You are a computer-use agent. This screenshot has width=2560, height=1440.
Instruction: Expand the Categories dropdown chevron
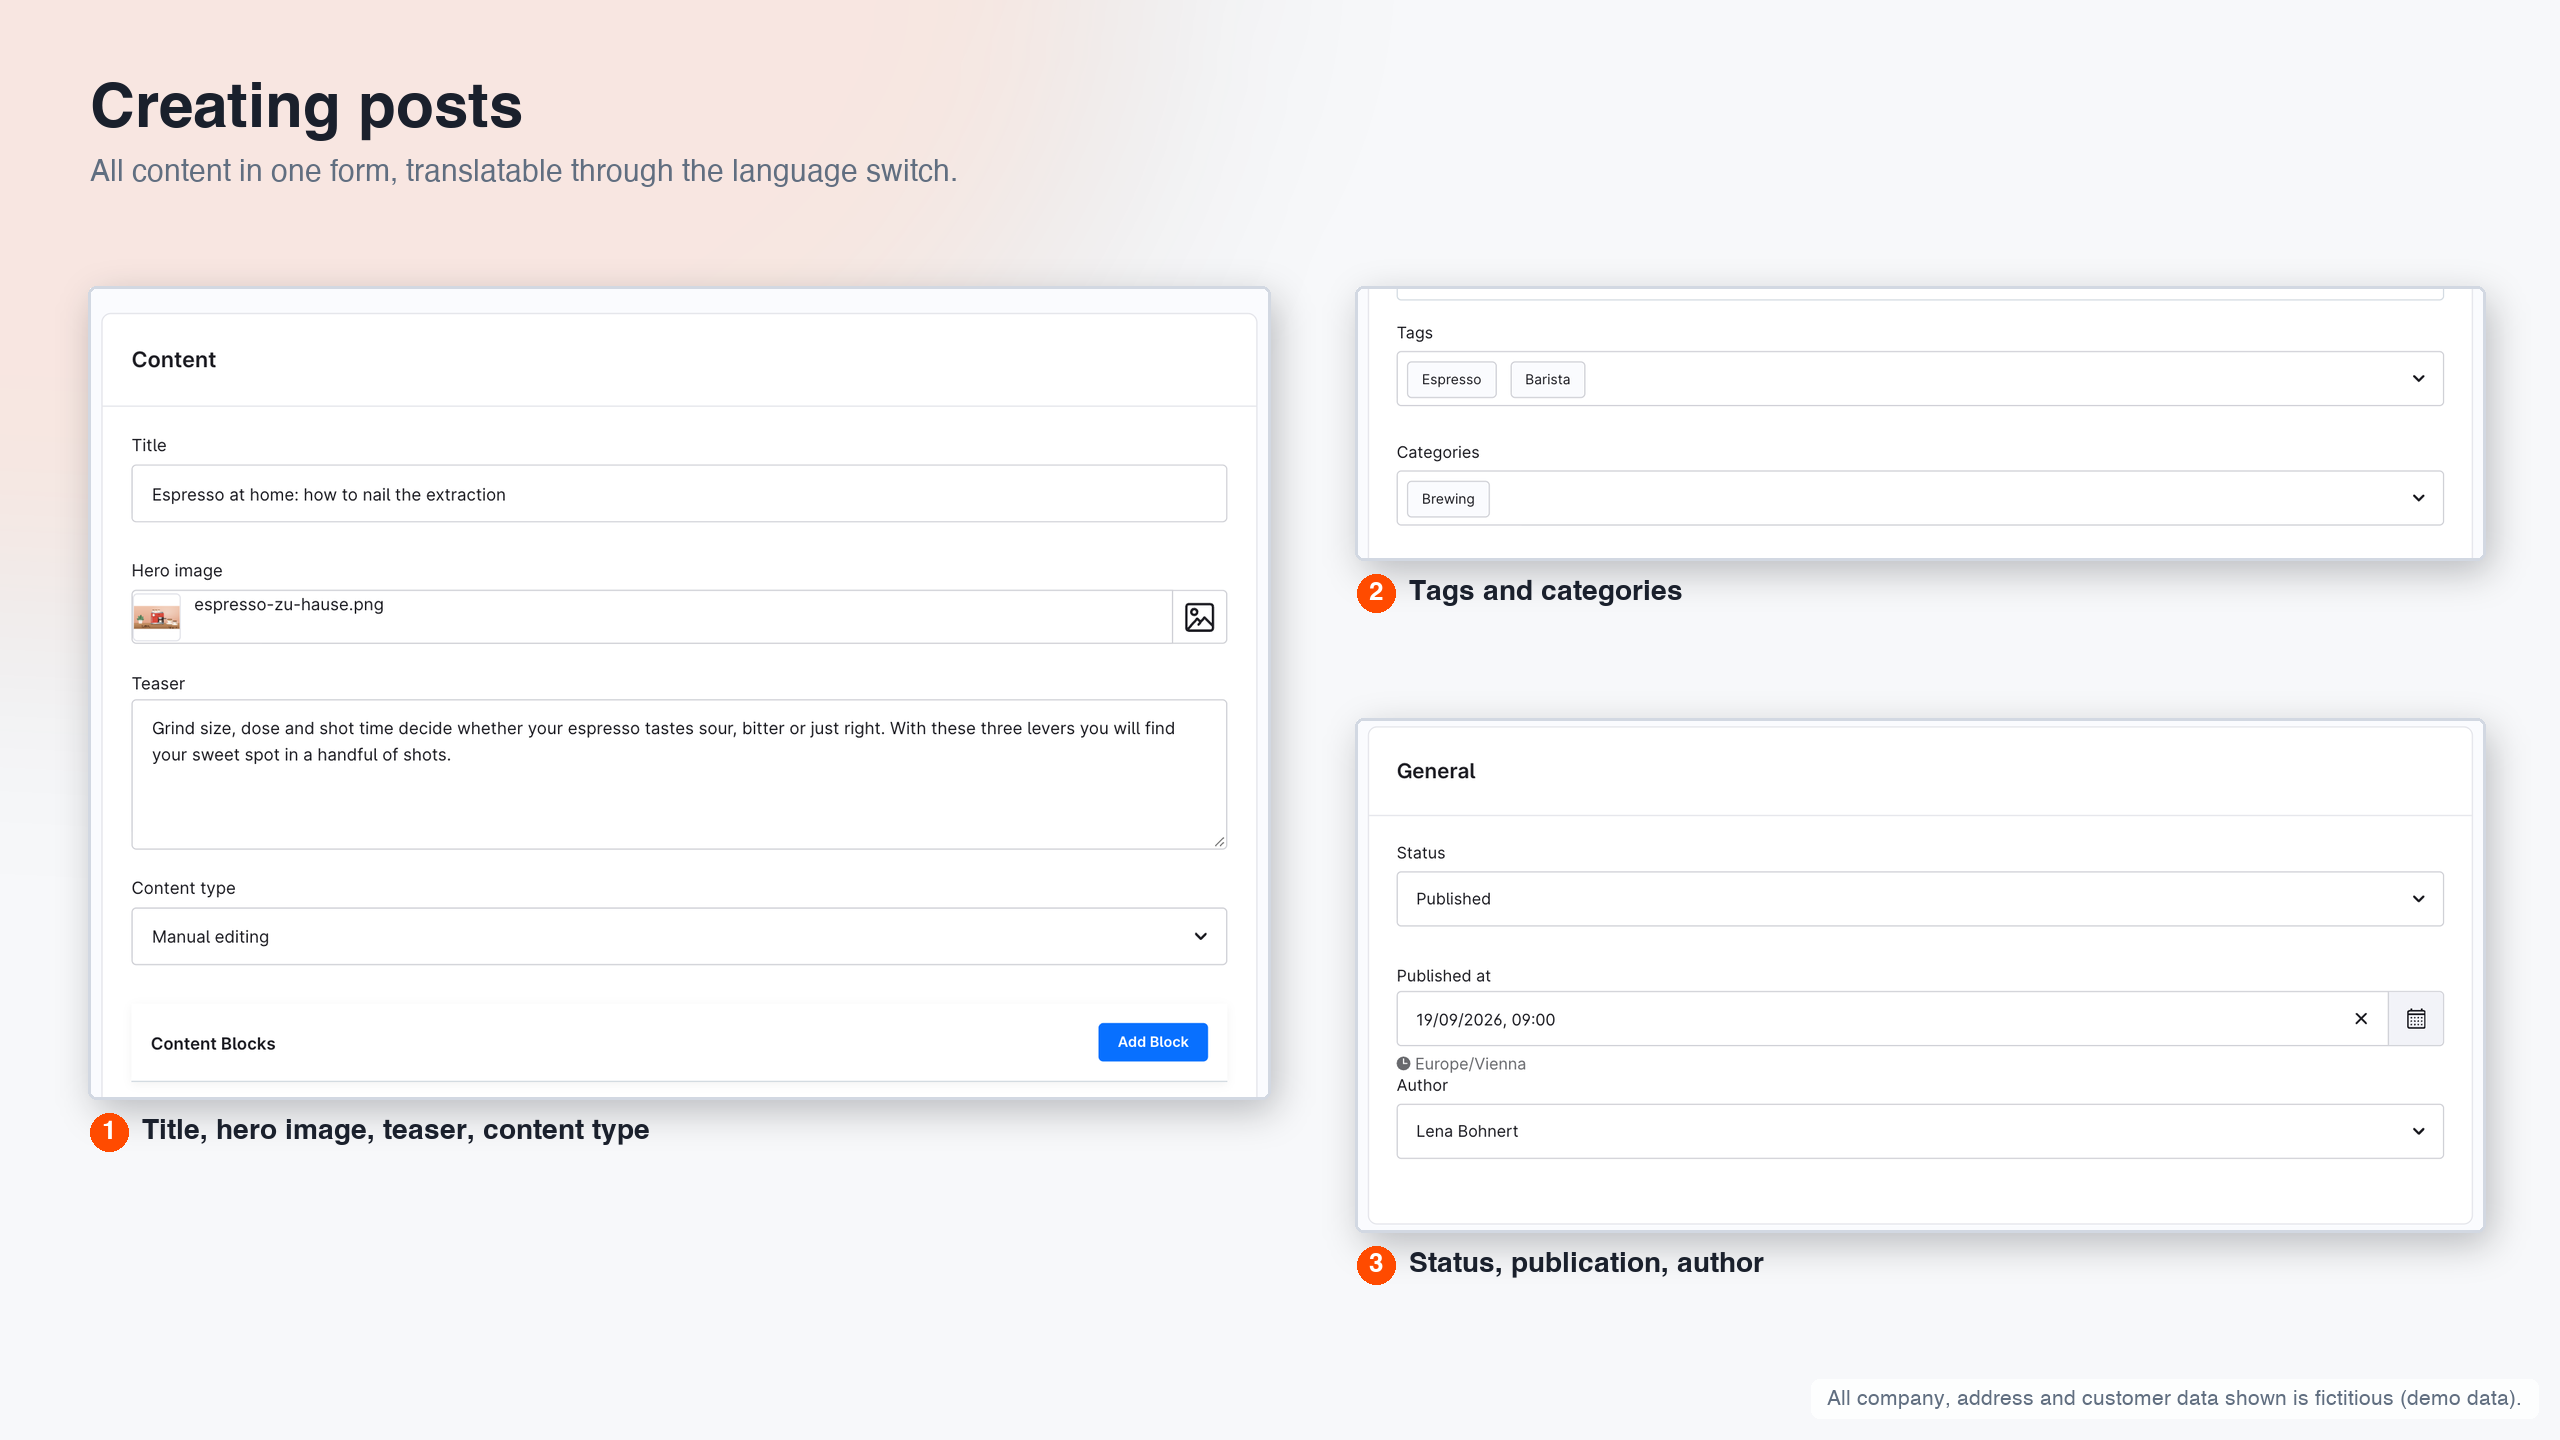[2418, 499]
